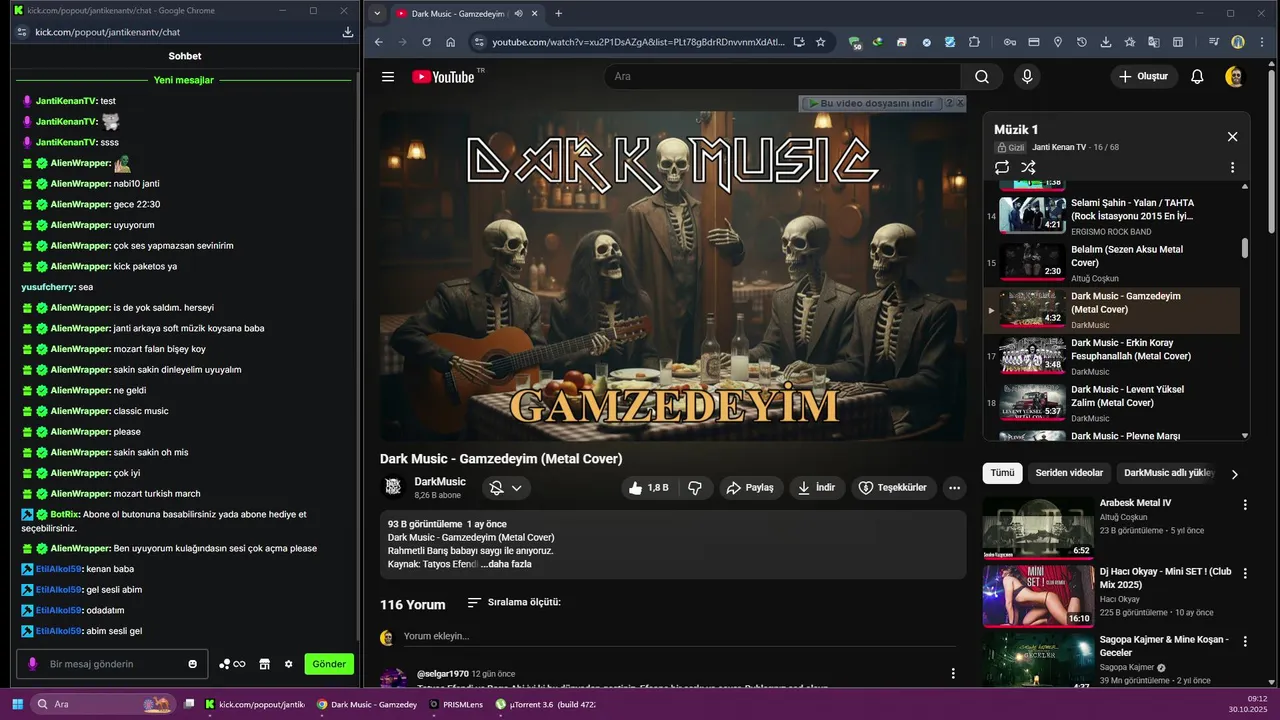Click the Teşekkürler button
The width and height of the screenshot is (1280, 720).
point(893,488)
